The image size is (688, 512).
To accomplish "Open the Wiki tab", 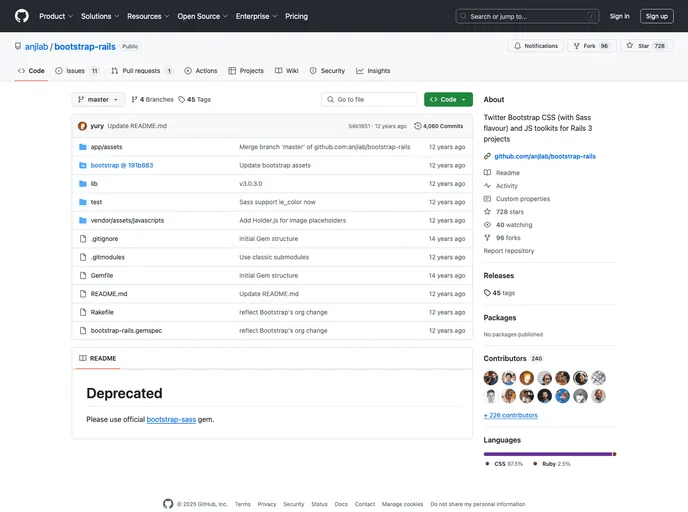I will click(287, 71).
